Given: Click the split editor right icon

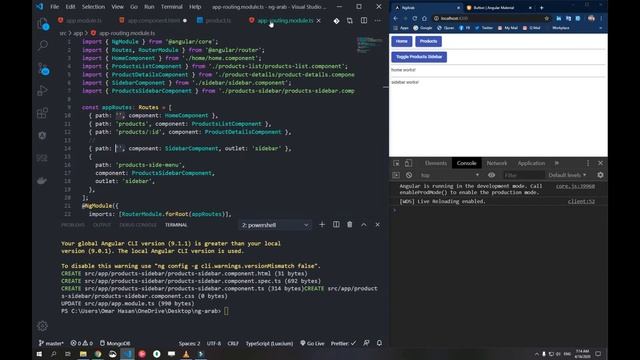Looking at the screenshot, I should [364, 20].
